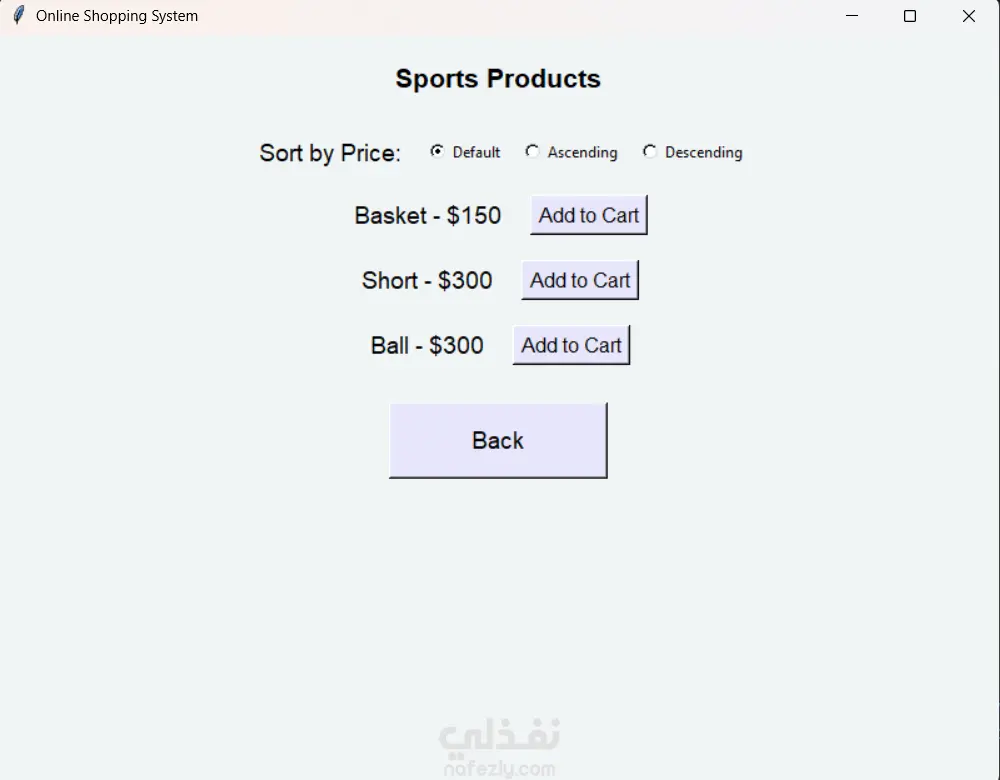Screen dimensions: 1000x780
Task: Click the Arabic nafezly watermark logo
Action: tap(499, 737)
